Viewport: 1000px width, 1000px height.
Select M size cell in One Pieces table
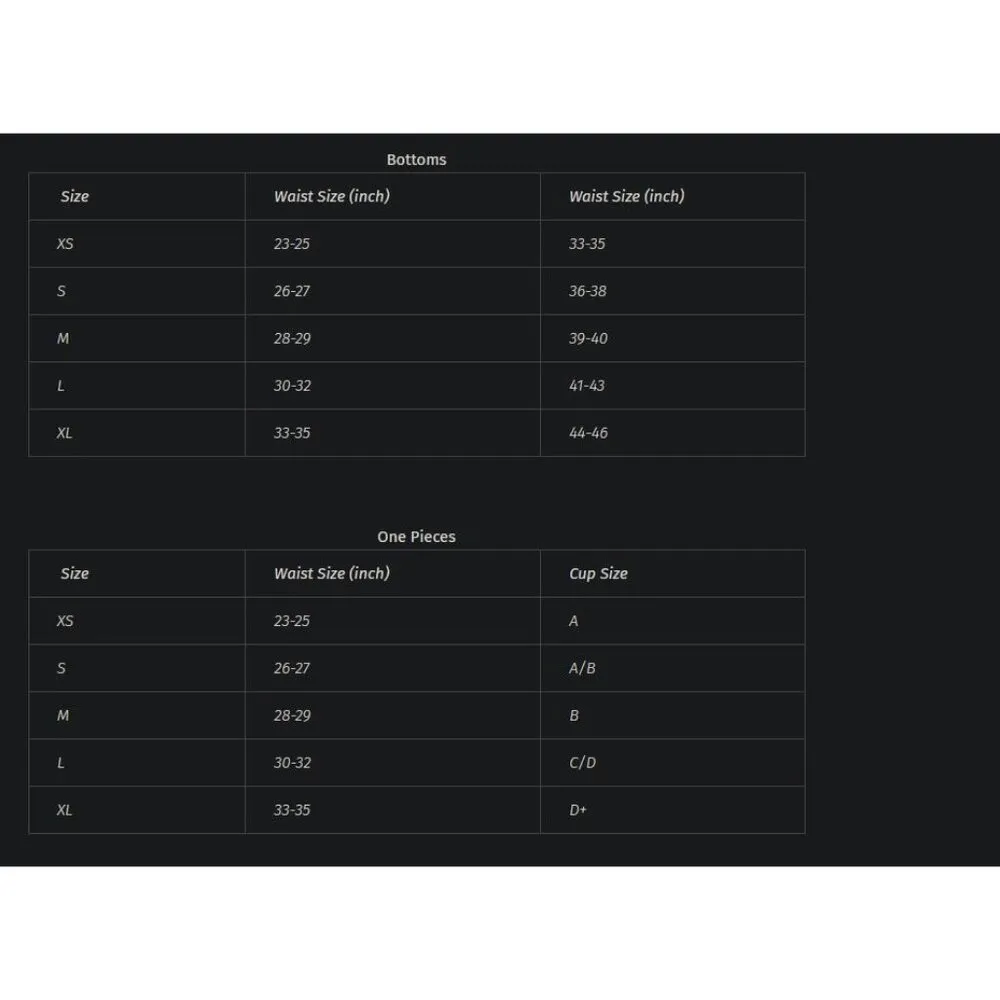click(63, 716)
